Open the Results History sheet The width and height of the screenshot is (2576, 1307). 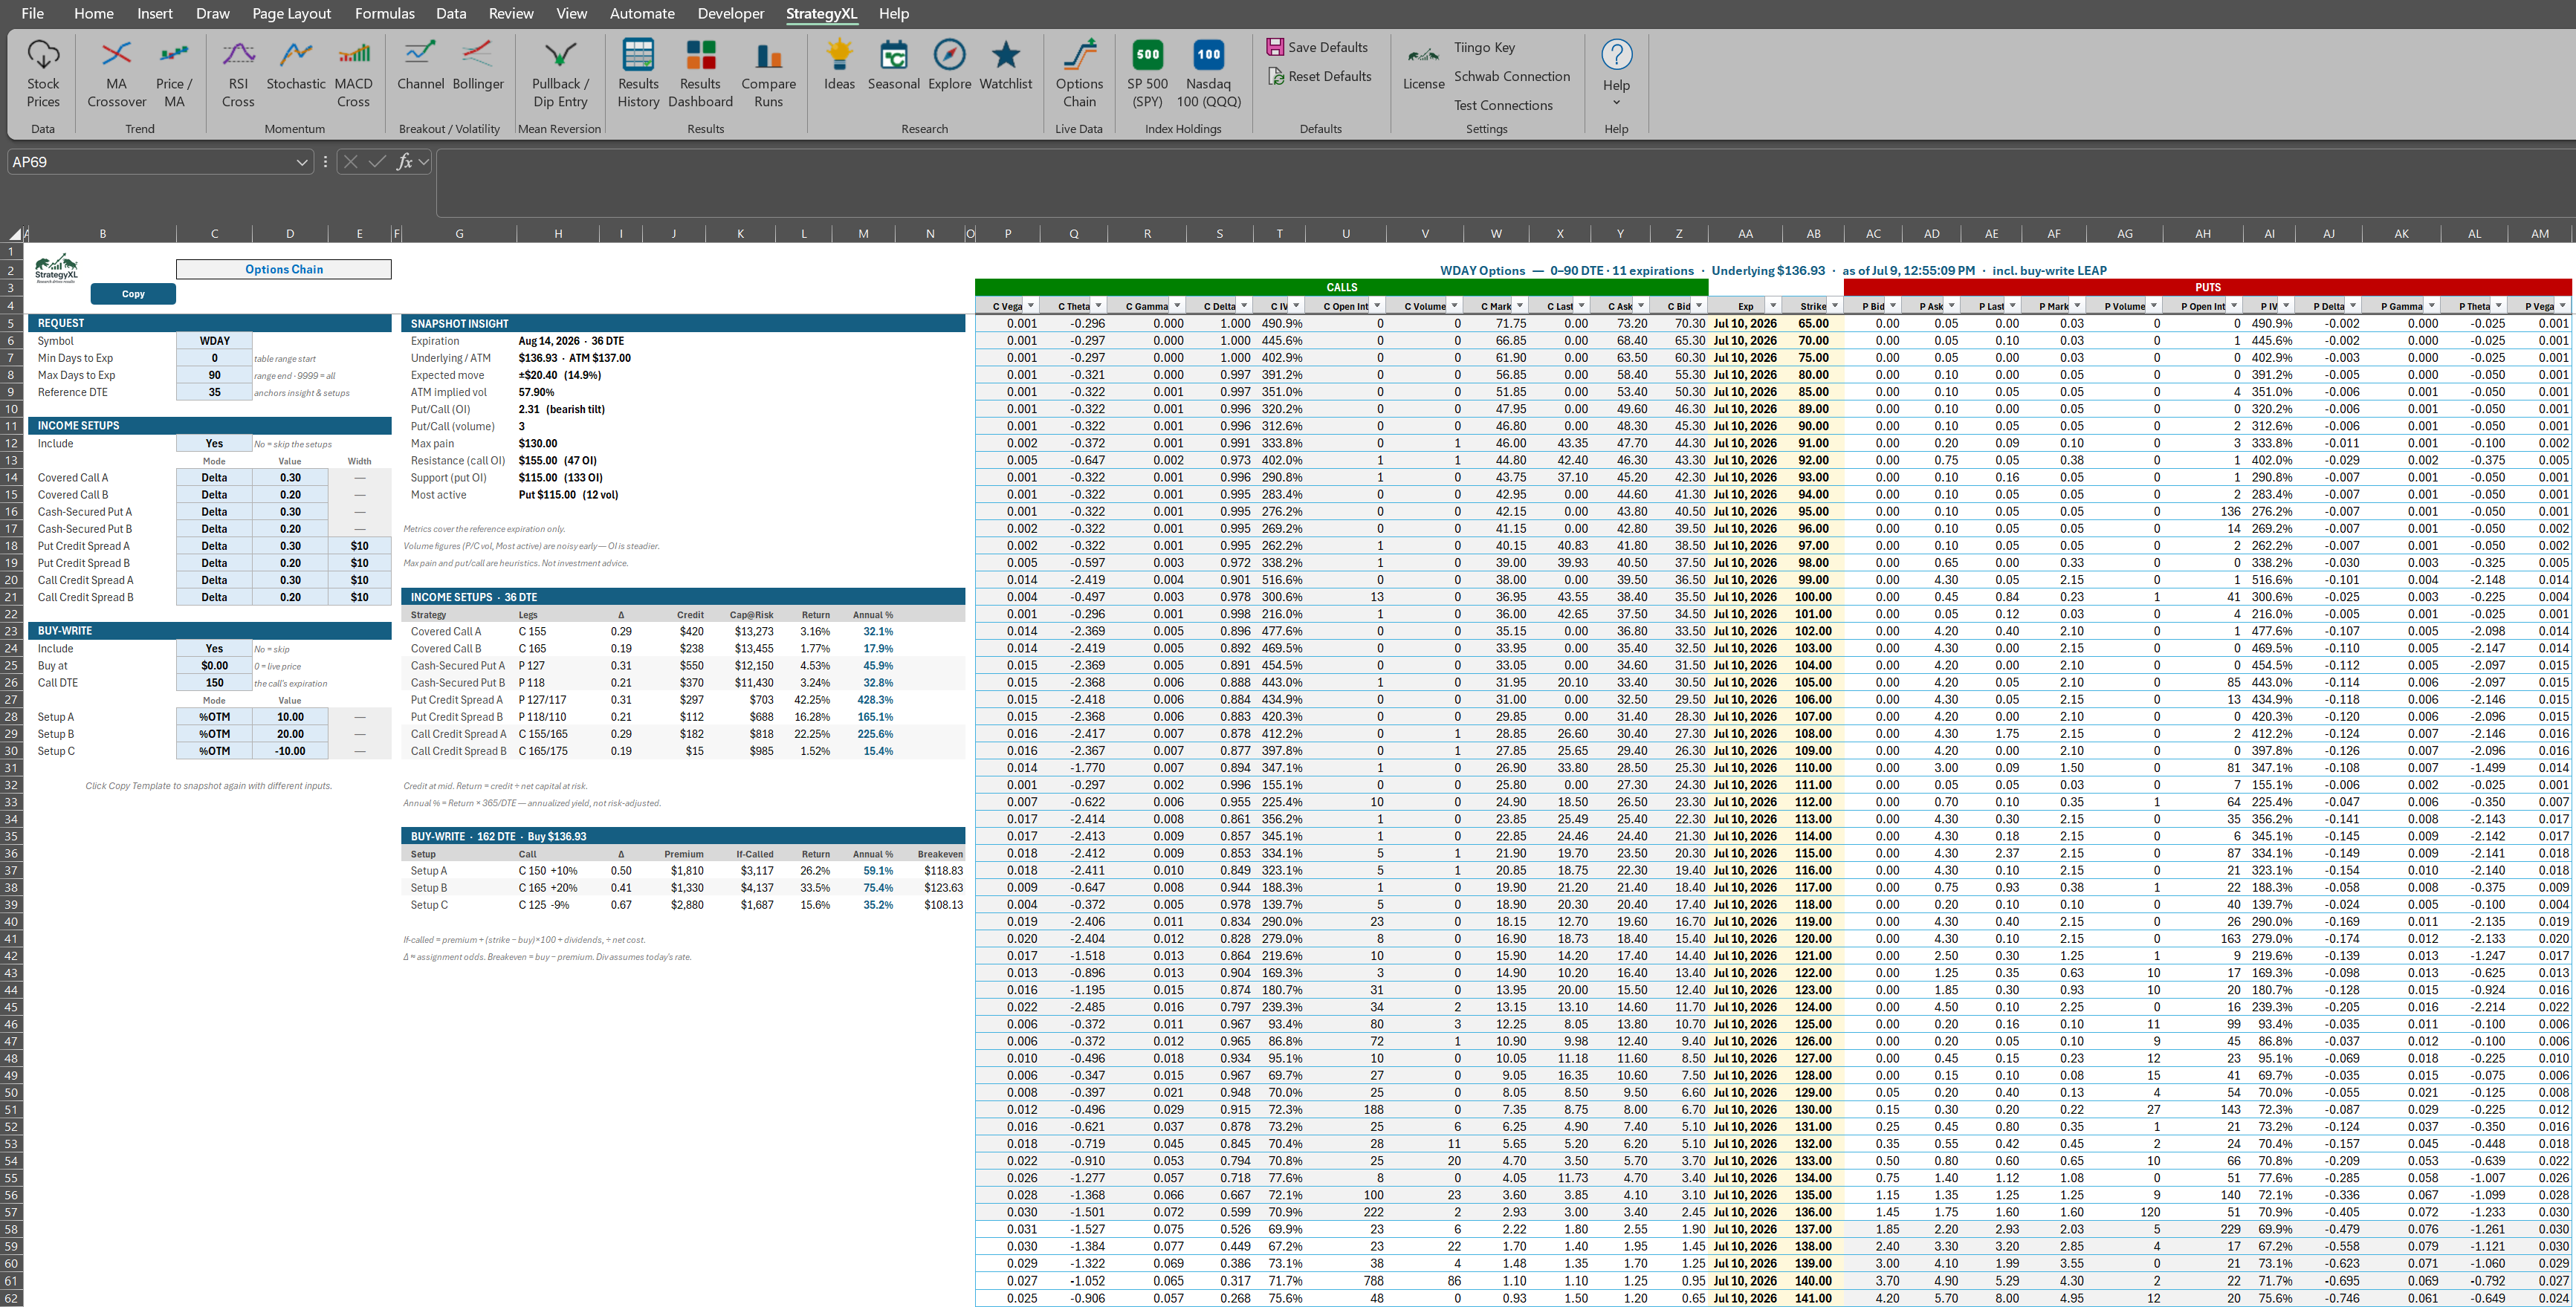(x=638, y=73)
